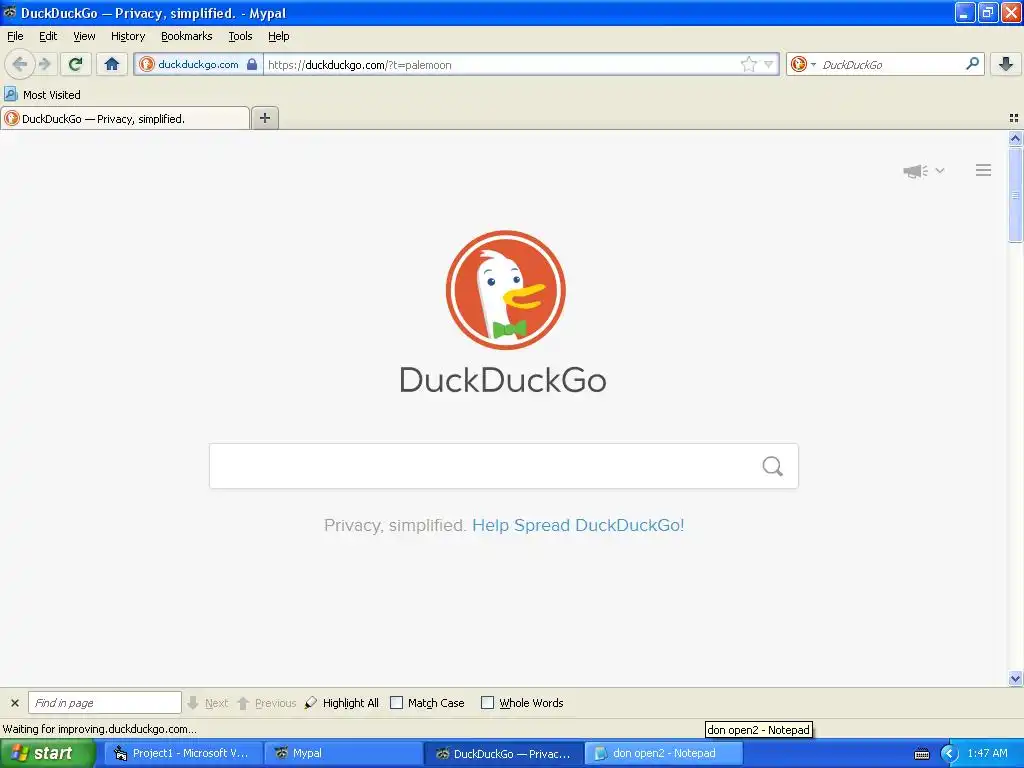Click the vertical scrollbar thumb
Viewport: 1024px width, 768px height.
click(1015, 195)
